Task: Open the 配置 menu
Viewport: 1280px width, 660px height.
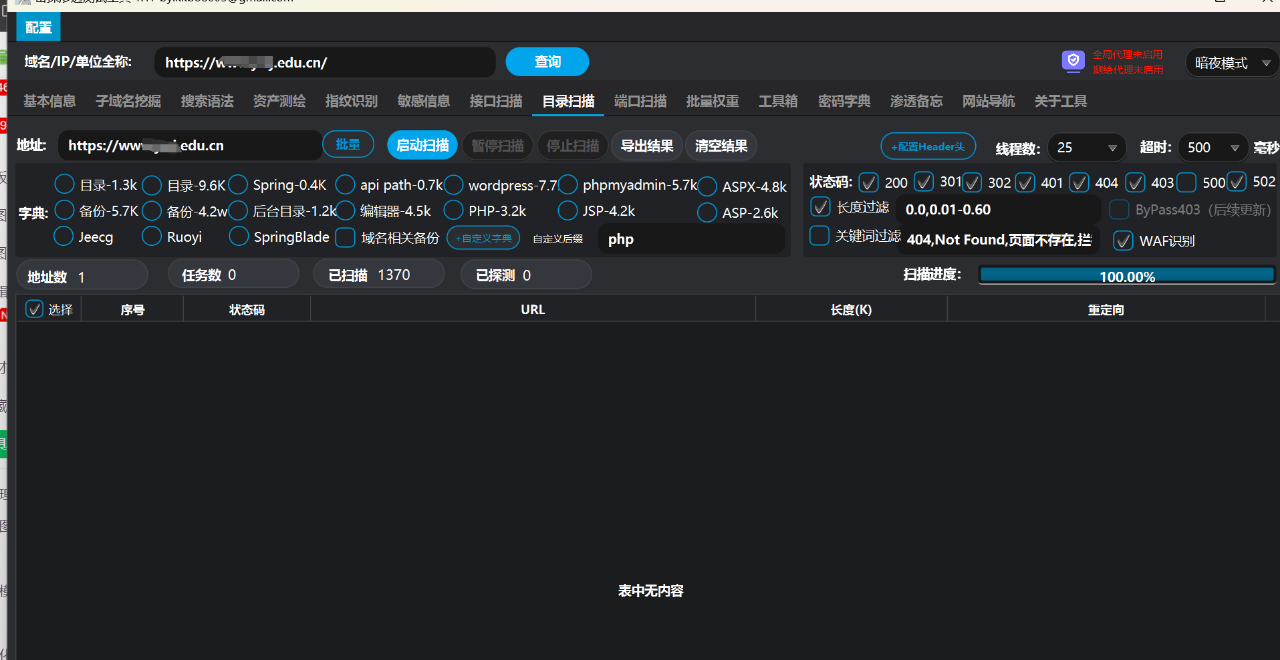Action: pos(39,27)
